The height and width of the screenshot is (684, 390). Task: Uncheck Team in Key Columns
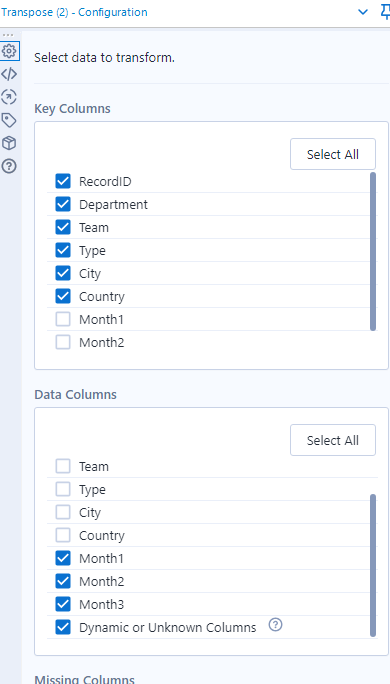(x=63, y=227)
